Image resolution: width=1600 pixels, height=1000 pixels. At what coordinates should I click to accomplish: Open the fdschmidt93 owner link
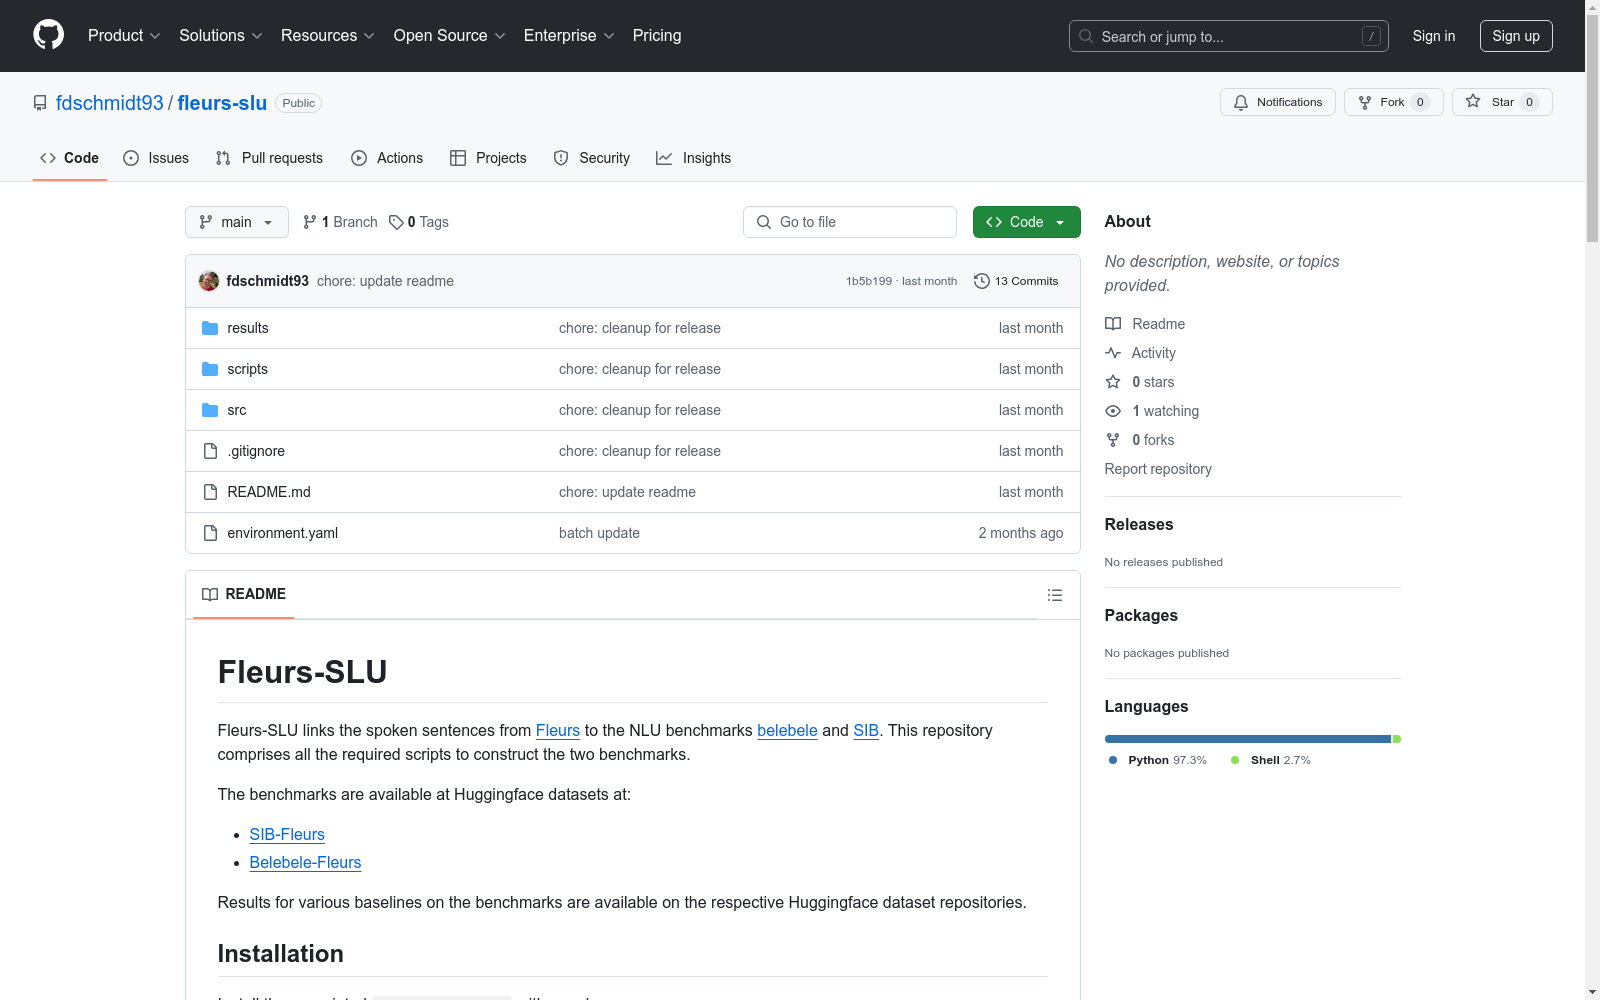point(110,103)
